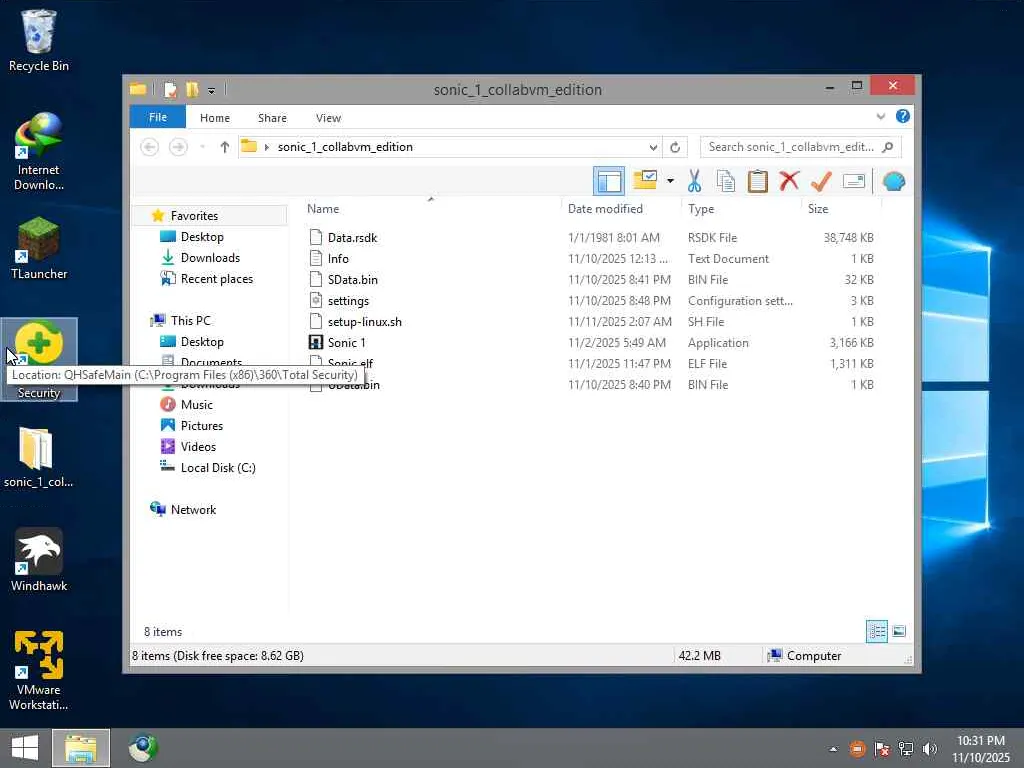Select Favorites in the navigation pane

click(x=194, y=216)
